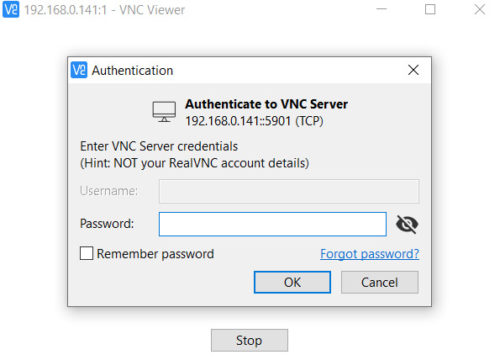Click the hint about RealVNC account details
This screenshot has width=500, height=360.
pyautogui.click(x=195, y=163)
